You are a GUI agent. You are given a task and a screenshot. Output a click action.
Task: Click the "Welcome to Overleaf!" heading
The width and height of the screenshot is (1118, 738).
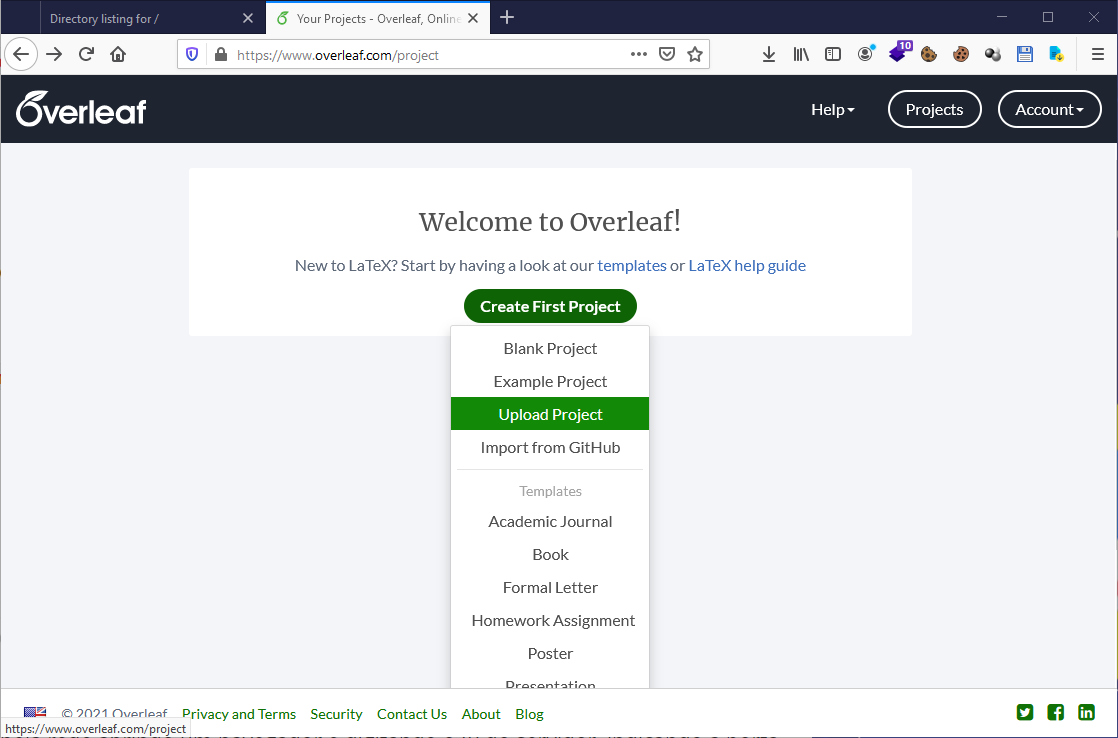coord(550,222)
